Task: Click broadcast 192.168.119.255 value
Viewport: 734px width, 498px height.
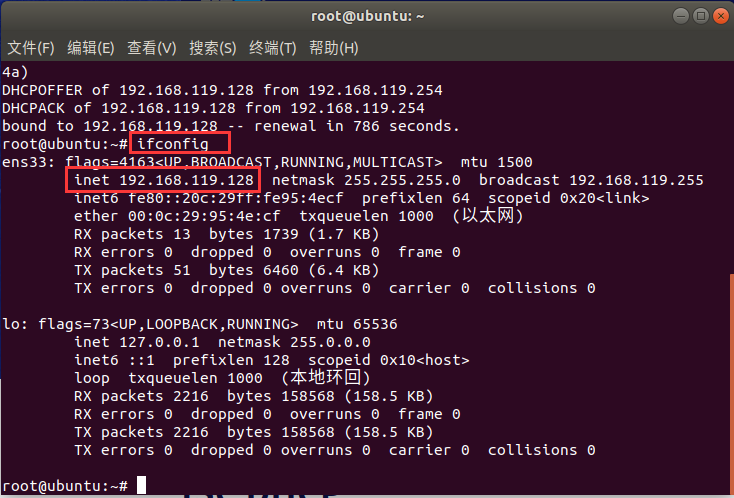Action: tap(591, 180)
